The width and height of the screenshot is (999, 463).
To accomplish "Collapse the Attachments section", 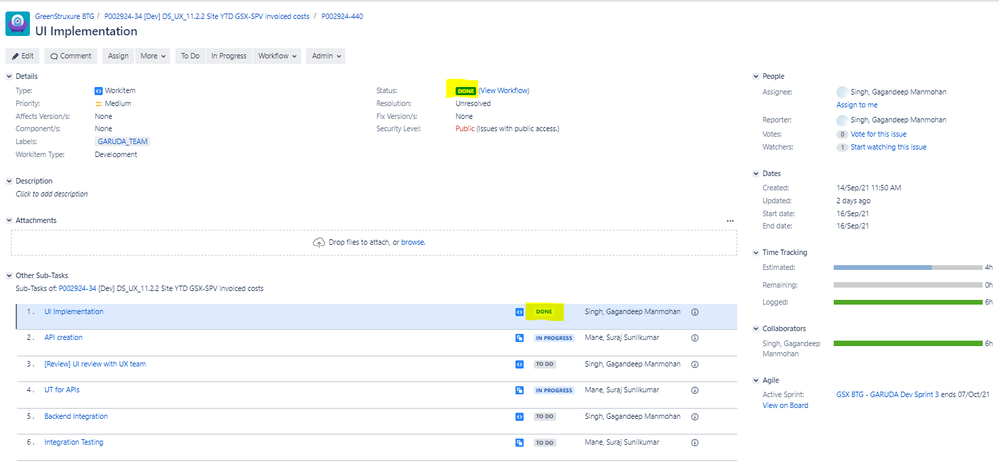I will pos(9,220).
